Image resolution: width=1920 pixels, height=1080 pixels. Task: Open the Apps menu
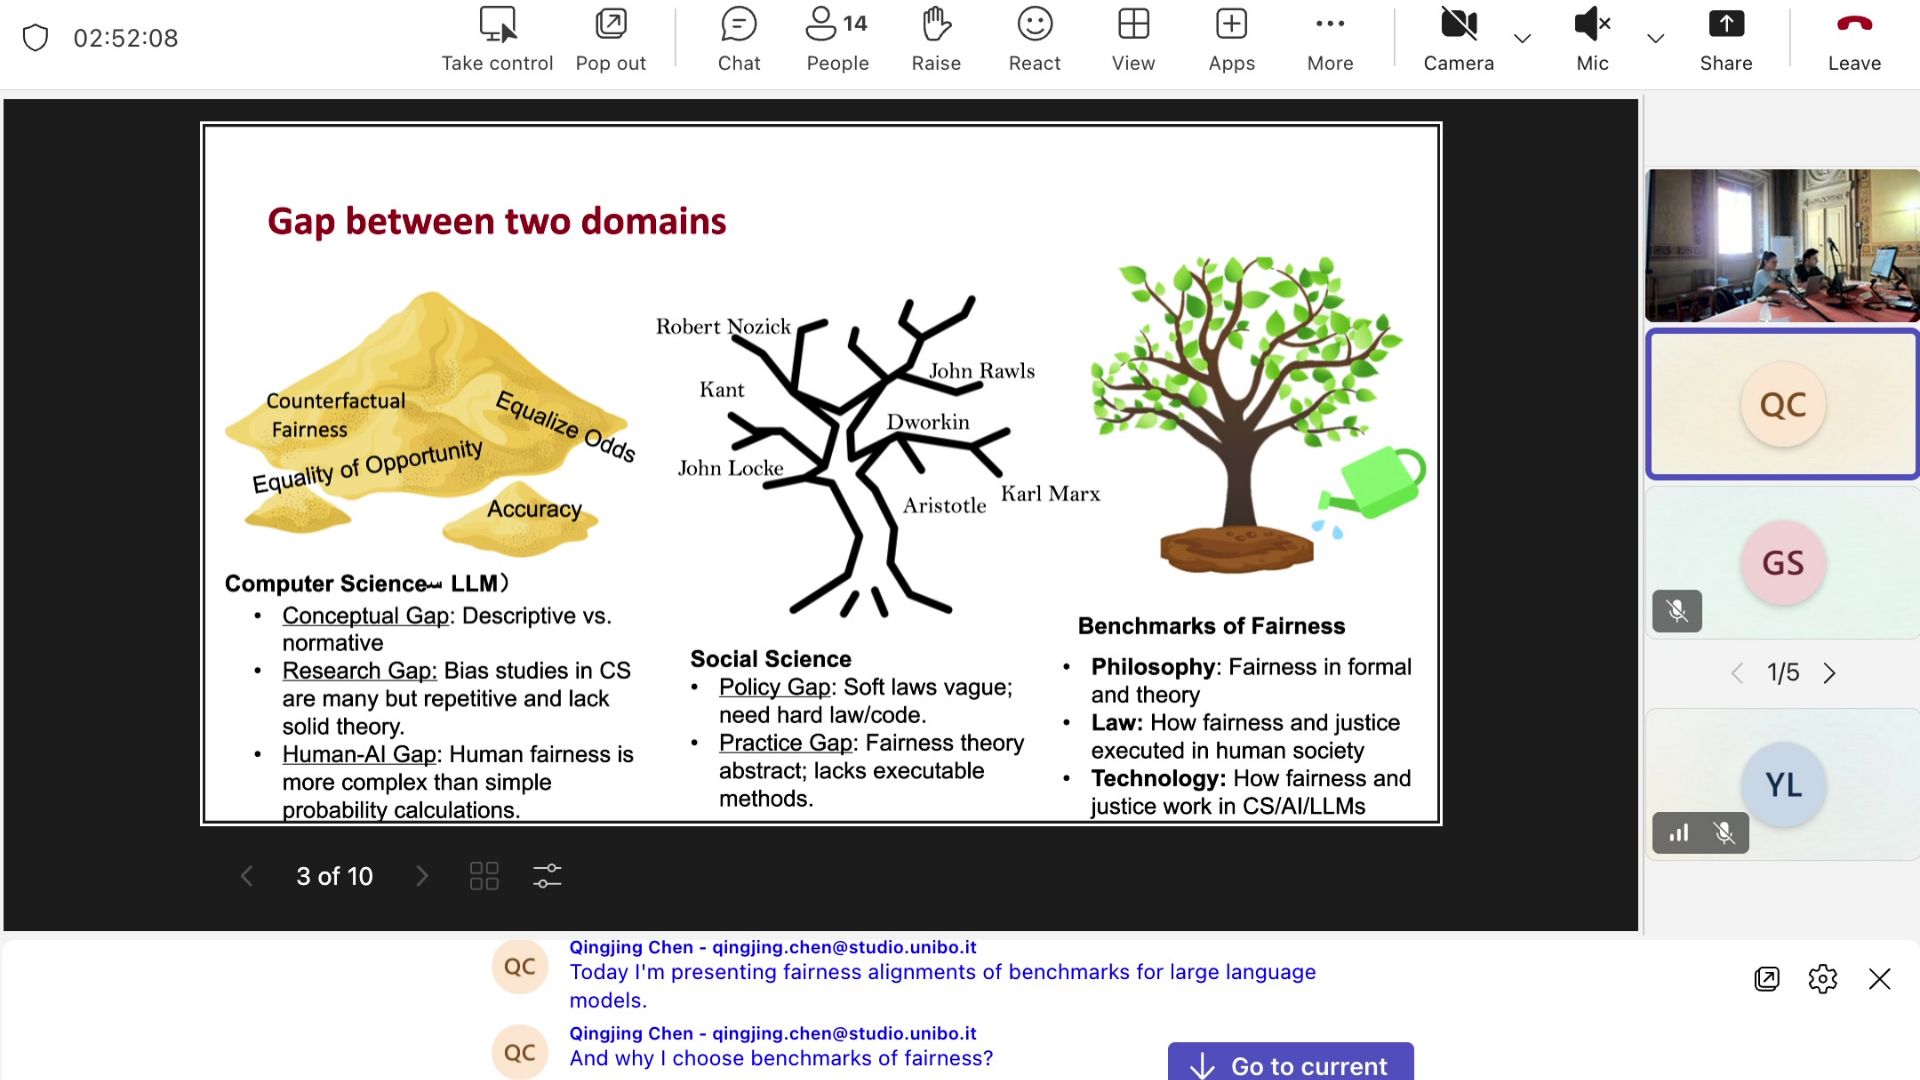(1231, 40)
